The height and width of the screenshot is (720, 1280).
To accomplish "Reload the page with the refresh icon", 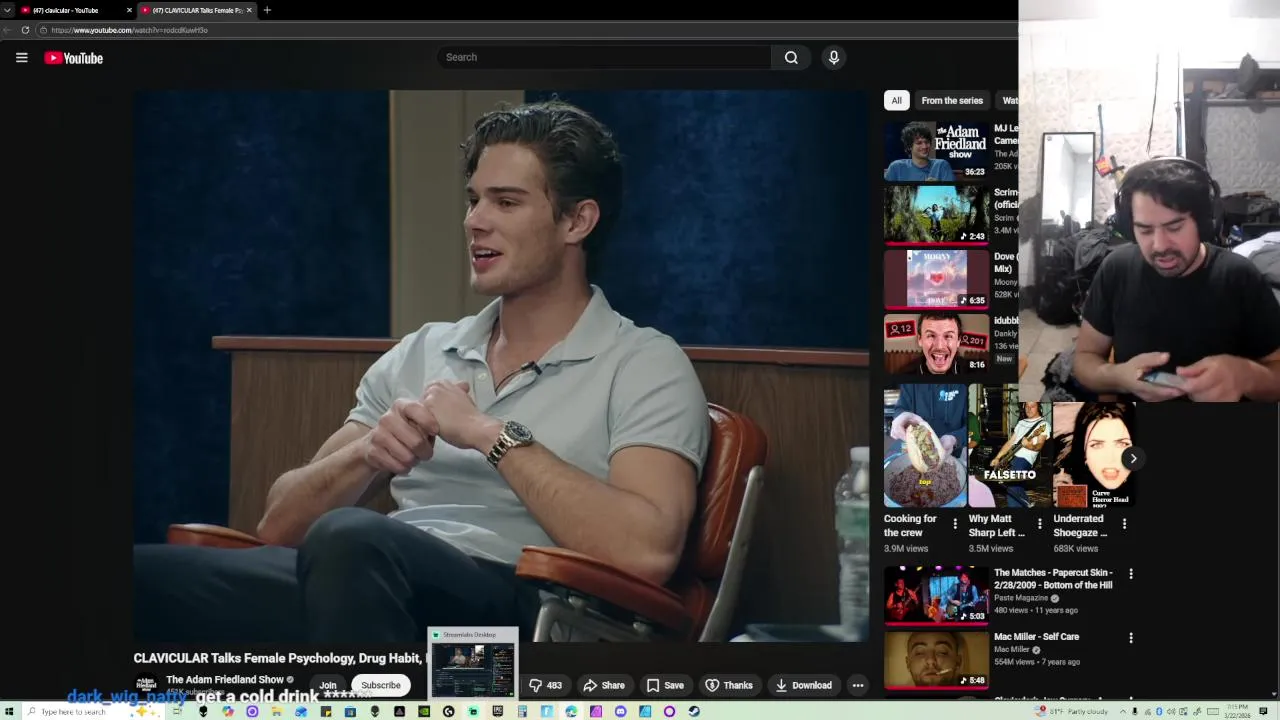I will tap(25, 30).
